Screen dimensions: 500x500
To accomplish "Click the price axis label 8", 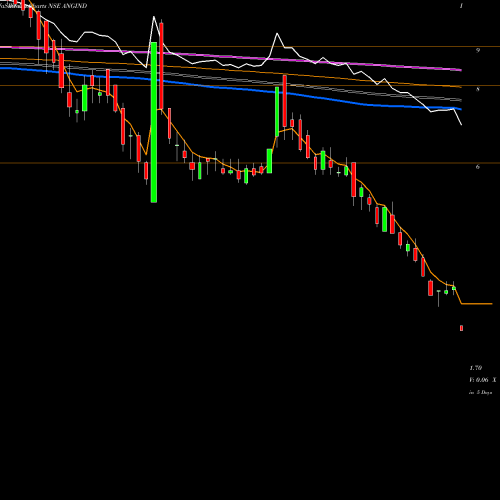I will [478, 89].
